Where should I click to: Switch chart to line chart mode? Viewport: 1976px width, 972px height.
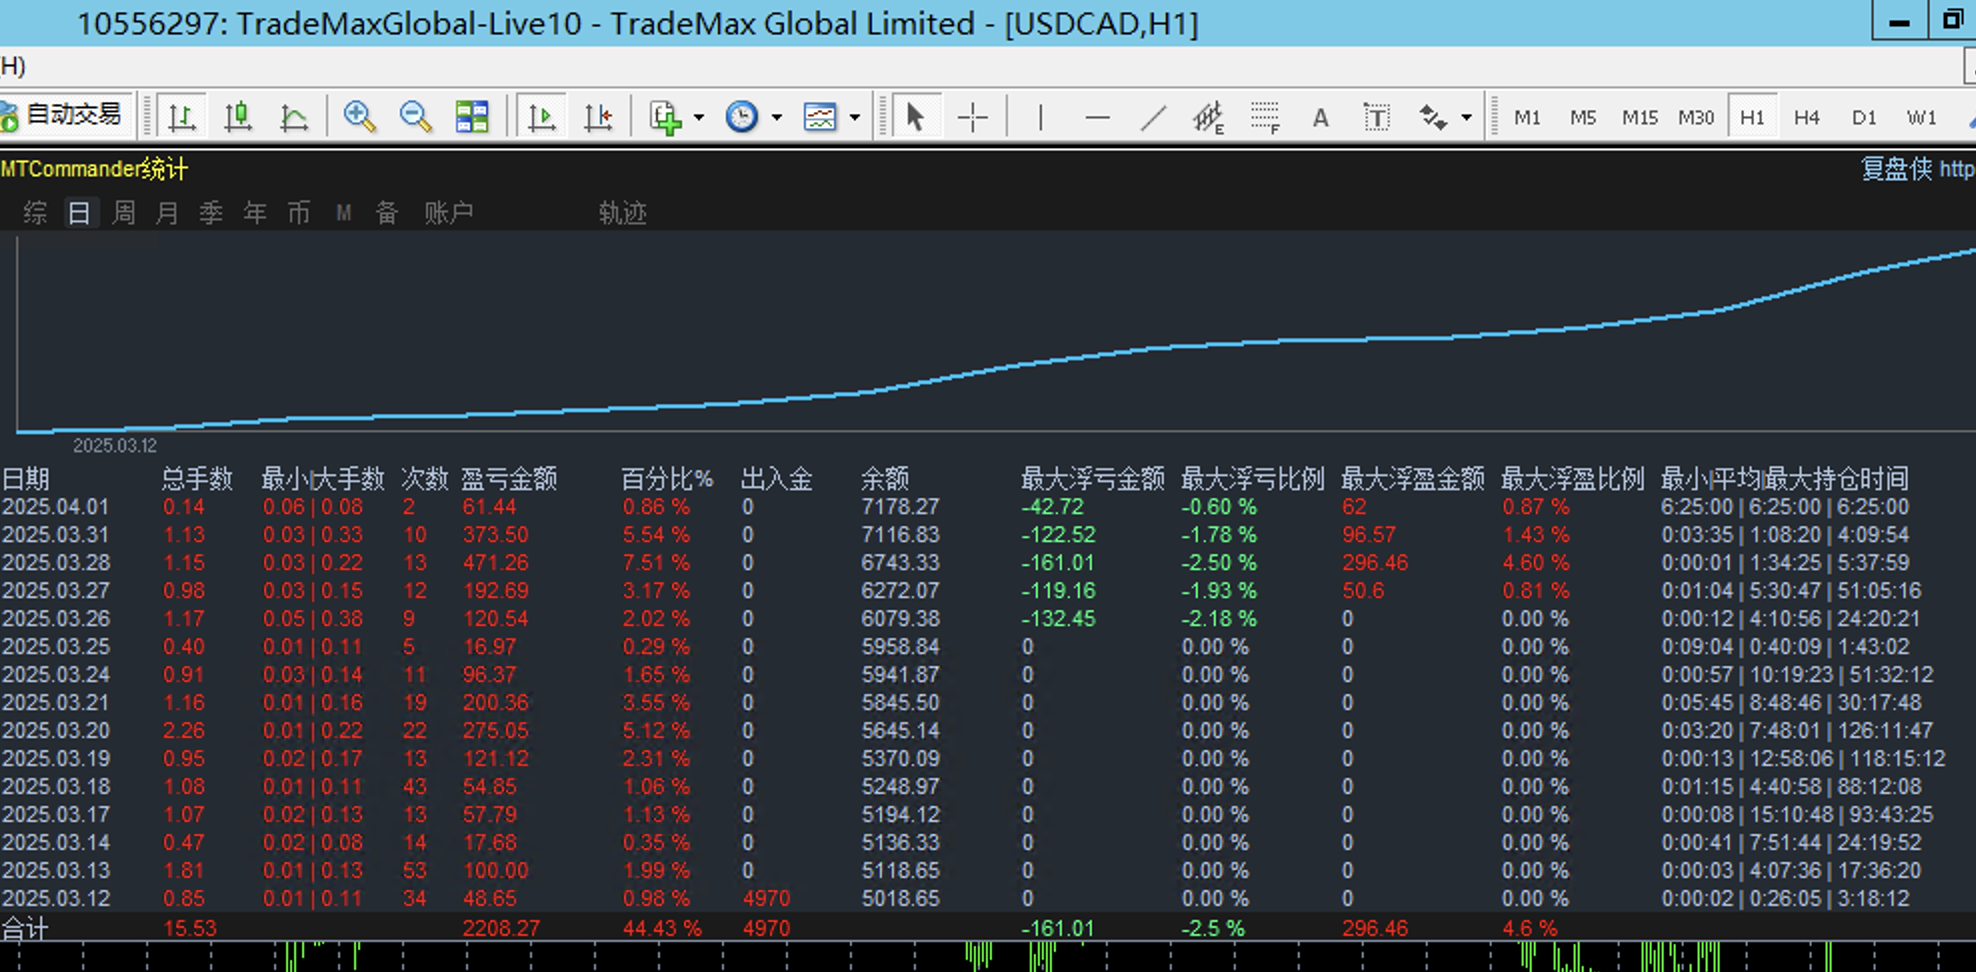[x=294, y=117]
